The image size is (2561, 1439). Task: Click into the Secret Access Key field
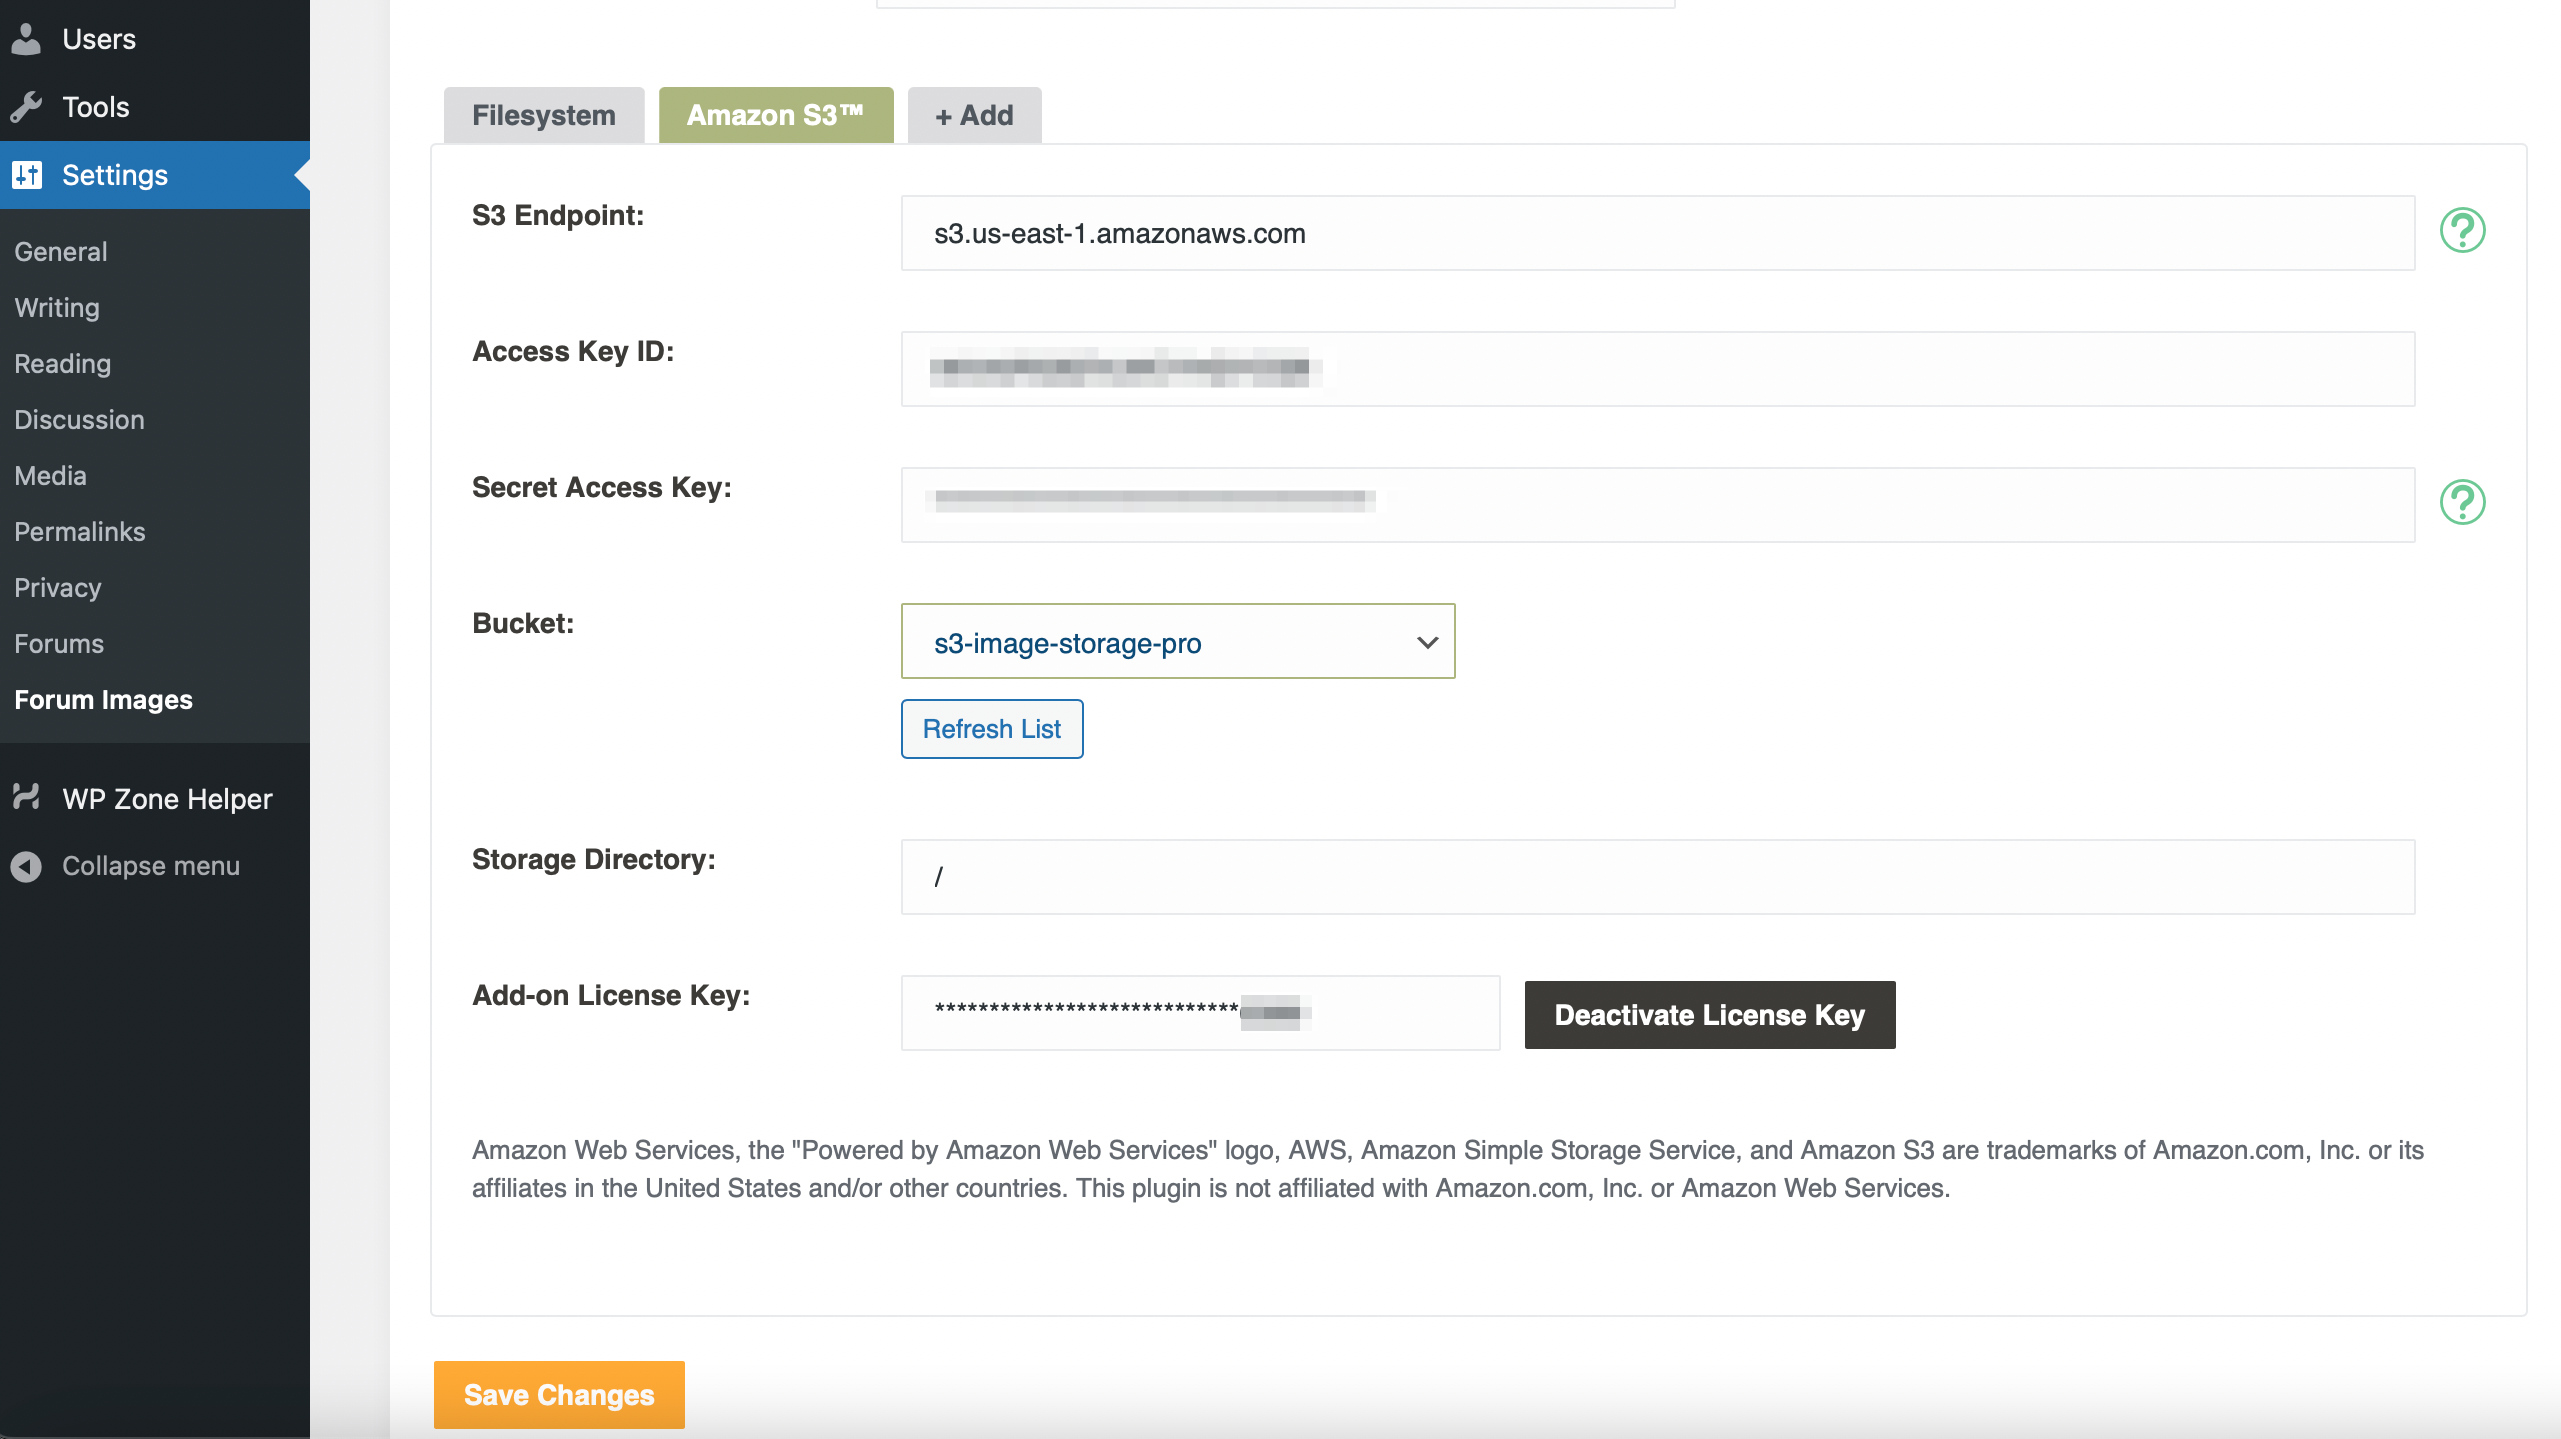point(1658,505)
